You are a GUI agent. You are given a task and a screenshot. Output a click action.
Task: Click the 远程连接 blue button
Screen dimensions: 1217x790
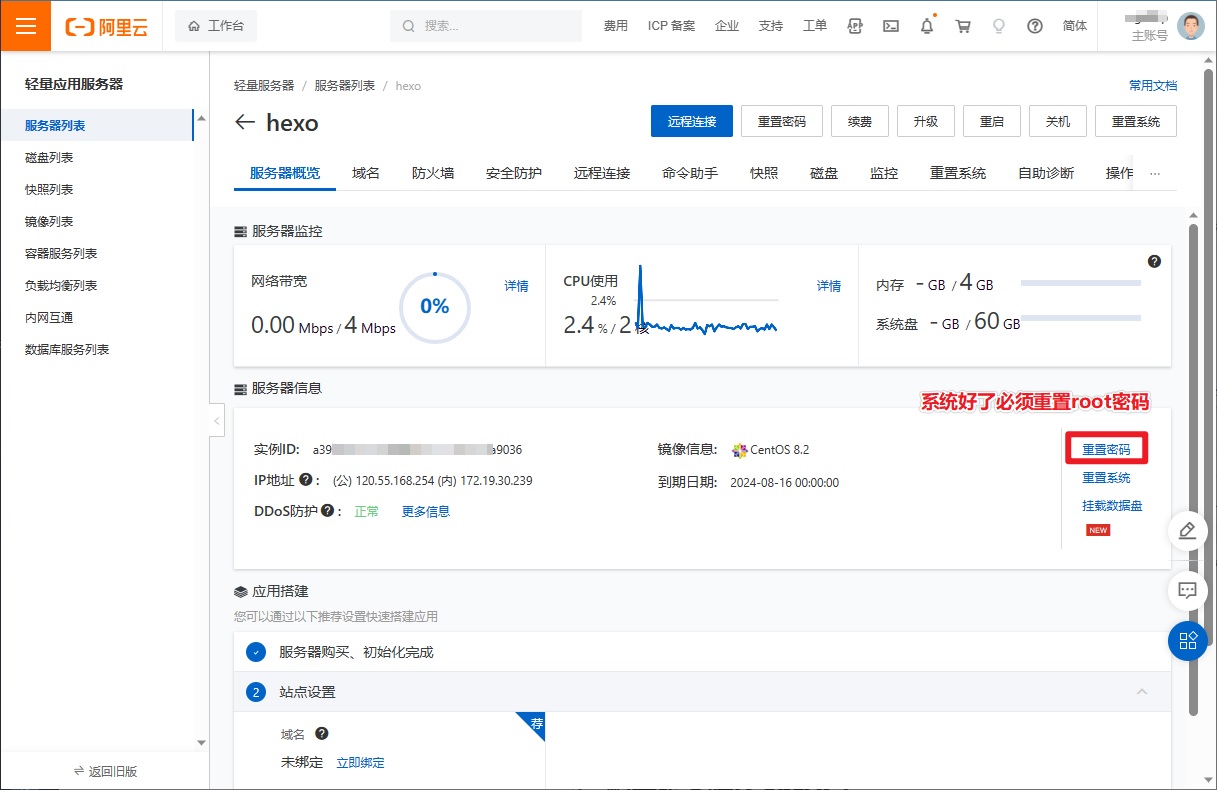[x=692, y=121]
